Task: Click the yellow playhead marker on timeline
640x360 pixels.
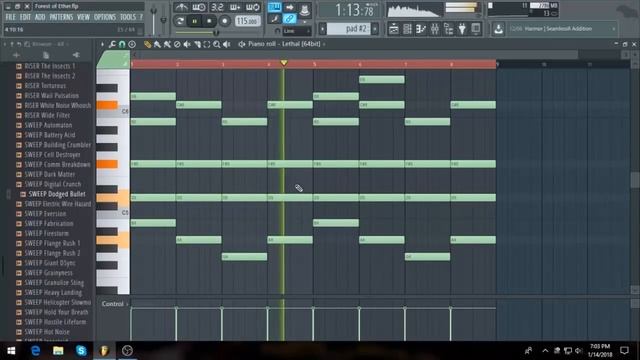Action: [x=284, y=63]
